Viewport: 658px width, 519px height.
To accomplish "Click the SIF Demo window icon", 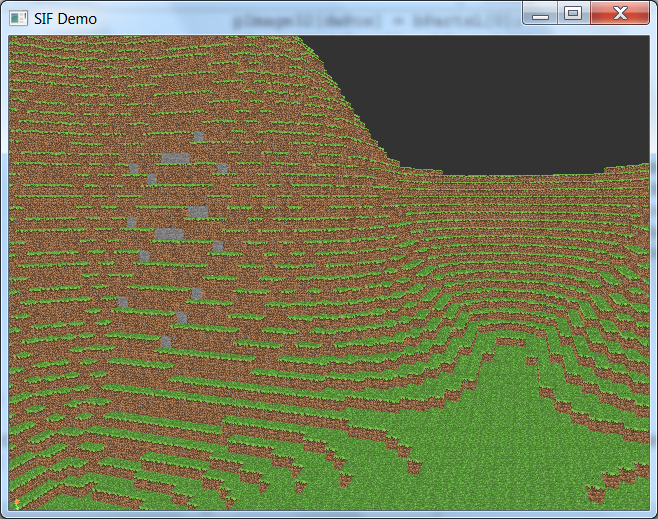I will pos(18,18).
